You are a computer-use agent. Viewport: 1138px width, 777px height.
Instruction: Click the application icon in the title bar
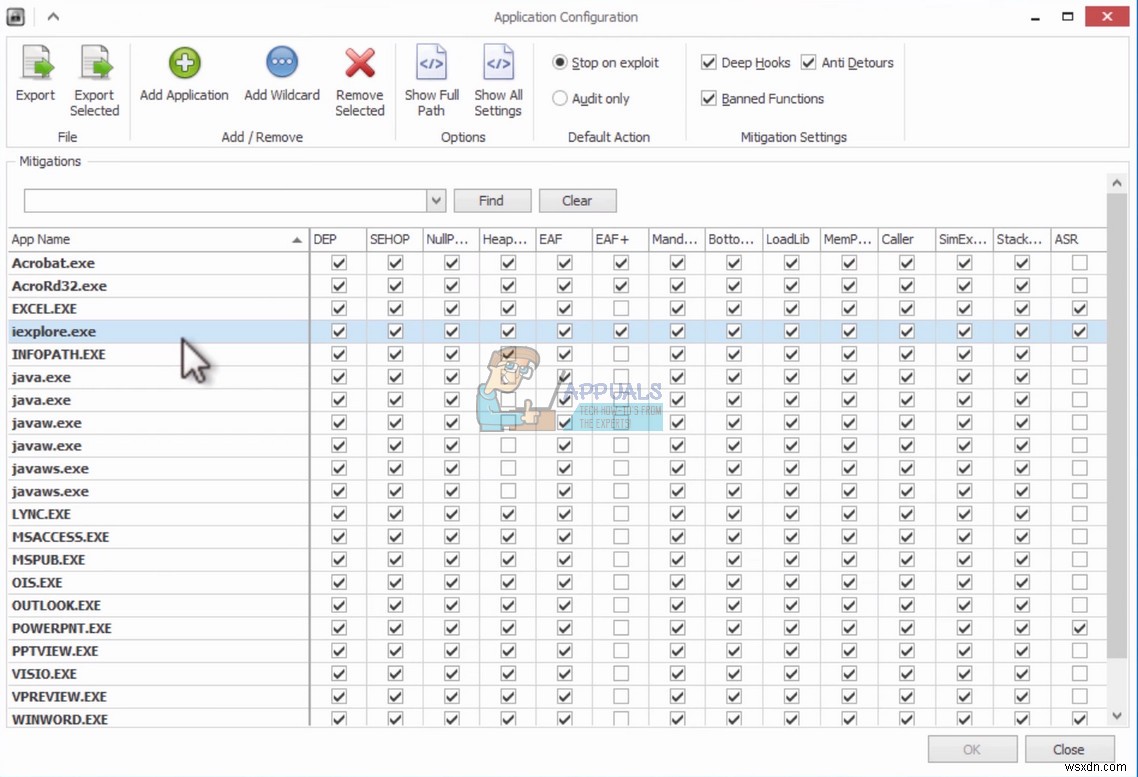[x=14, y=16]
